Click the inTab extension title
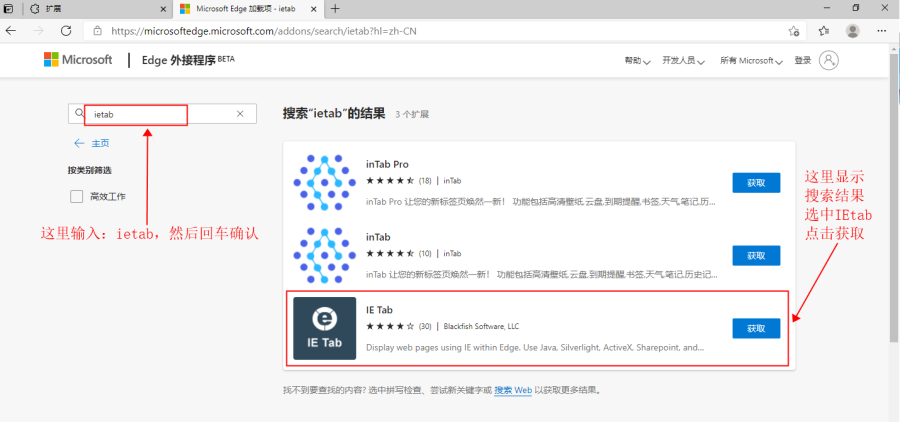 pos(378,237)
